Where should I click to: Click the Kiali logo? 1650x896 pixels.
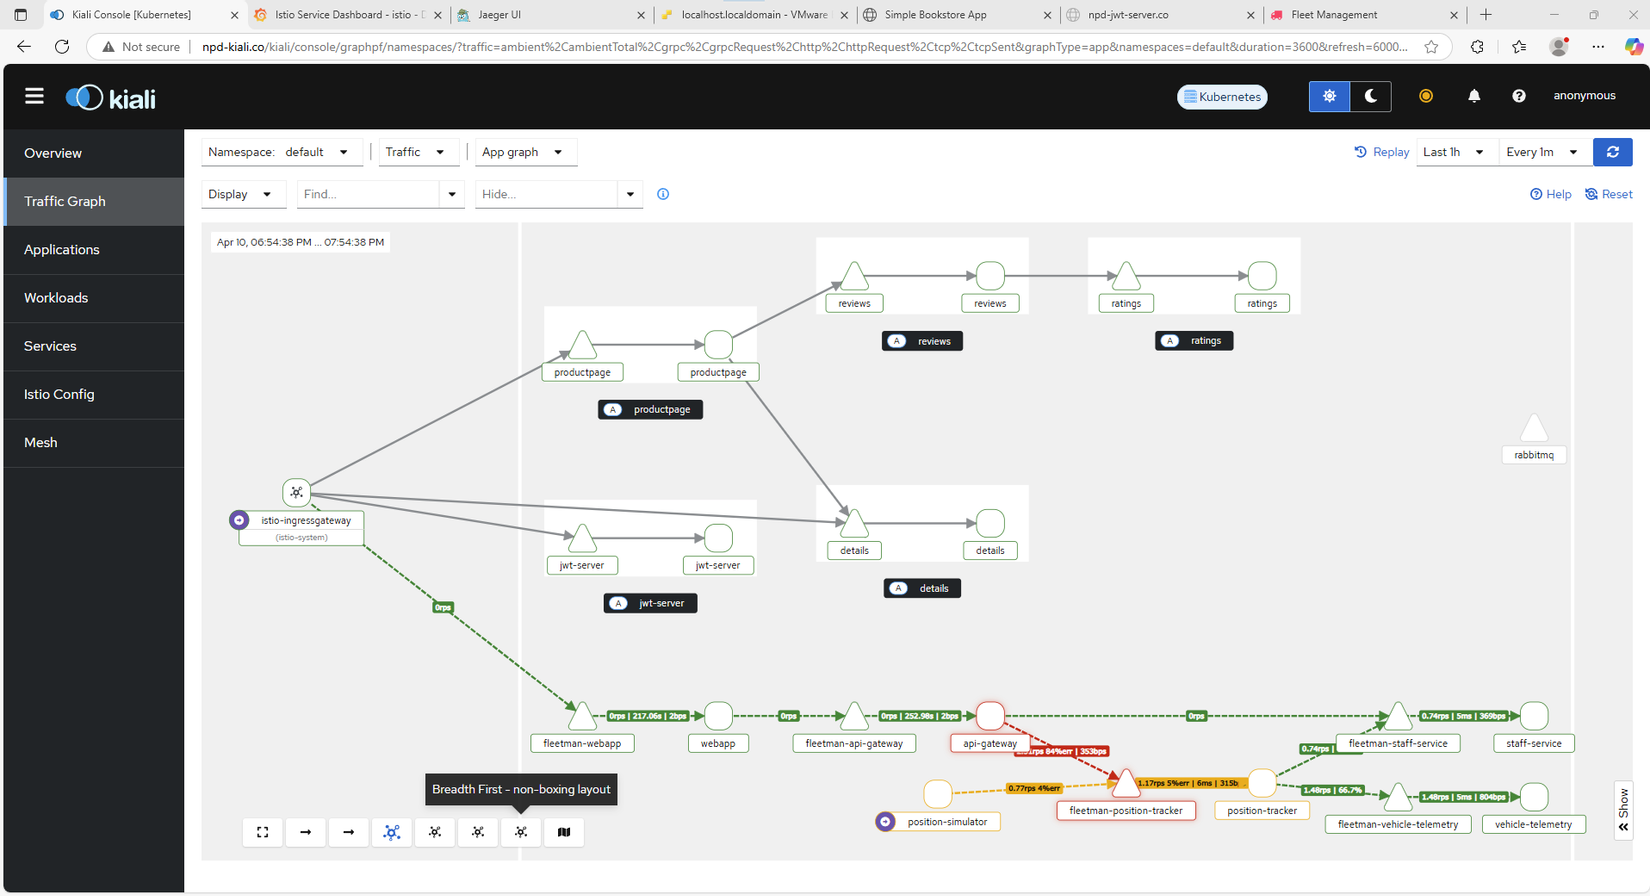pos(111,97)
